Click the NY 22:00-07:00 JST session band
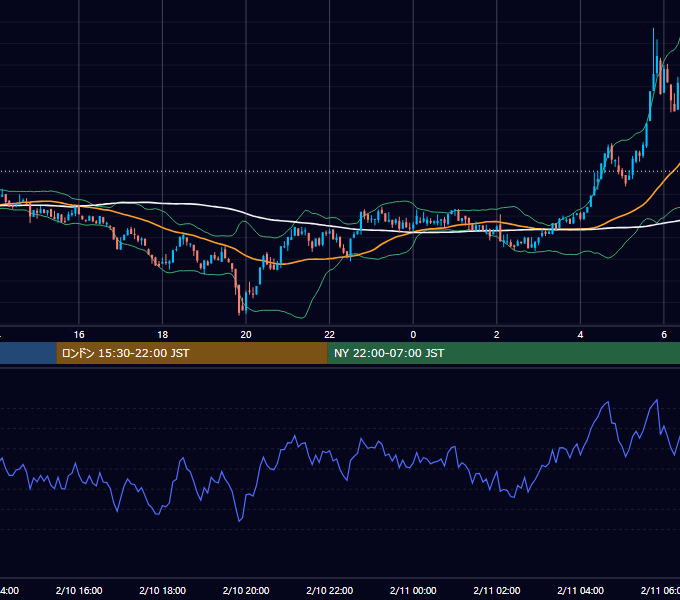This screenshot has height=600, width=680. [x=503, y=353]
